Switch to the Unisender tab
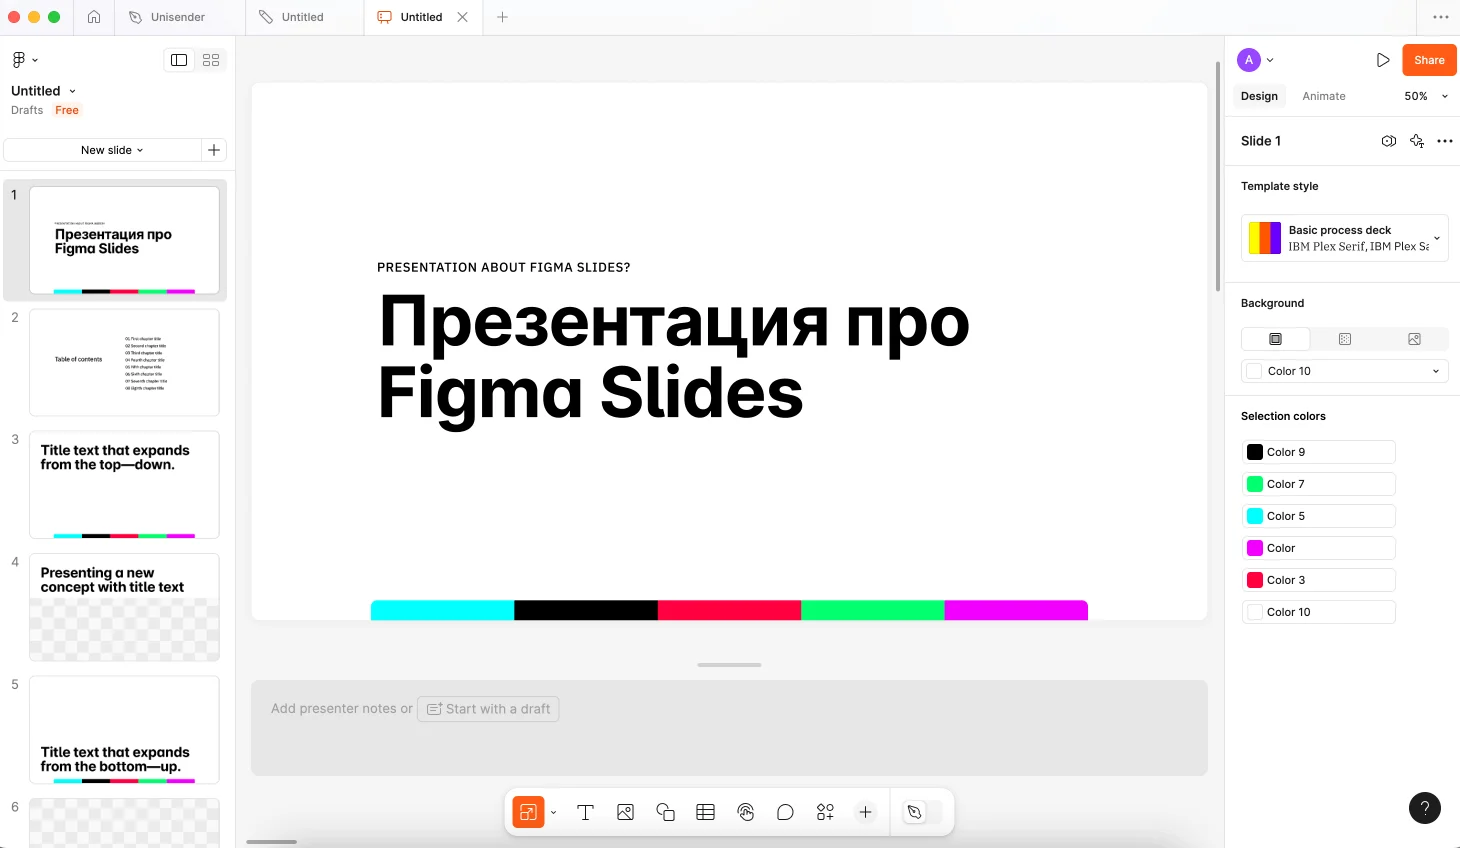The width and height of the screenshot is (1460, 848). click(177, 17)
